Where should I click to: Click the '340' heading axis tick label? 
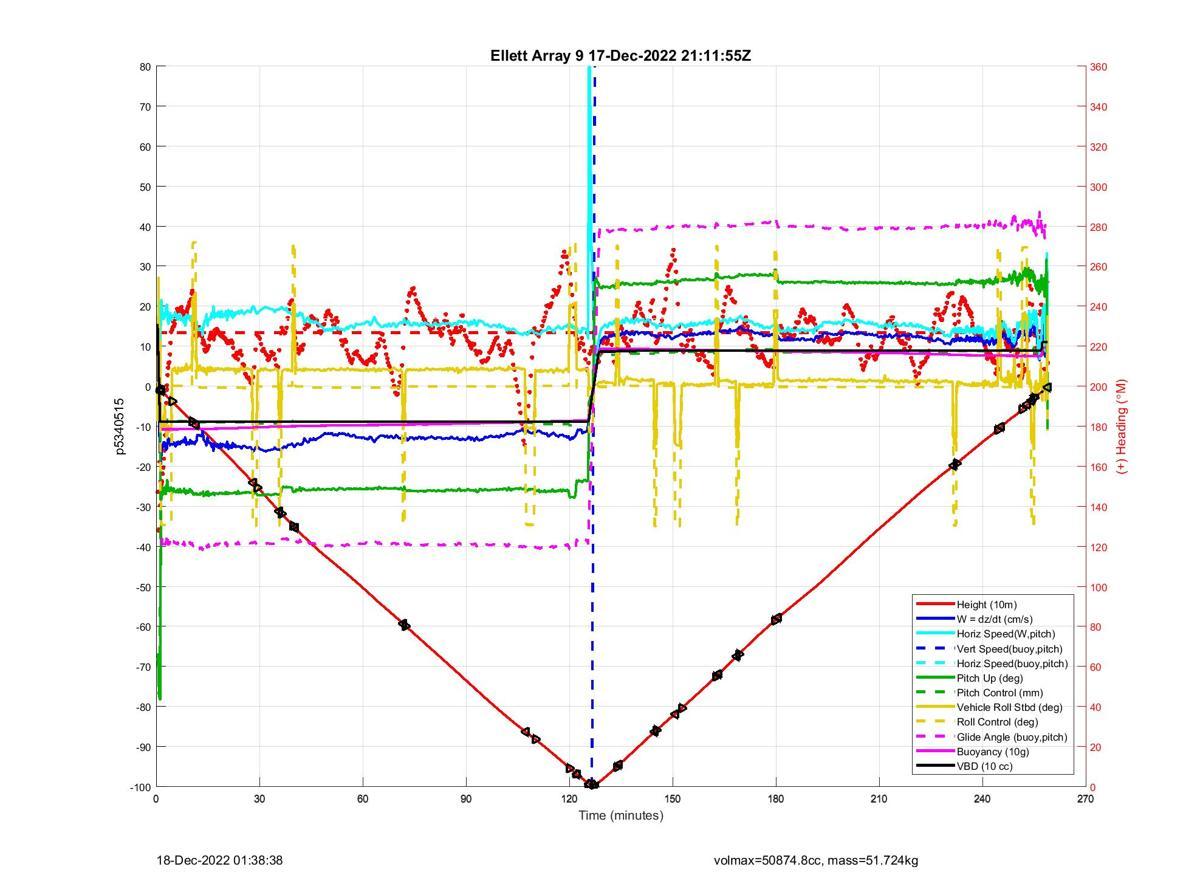click(1099, 107)
